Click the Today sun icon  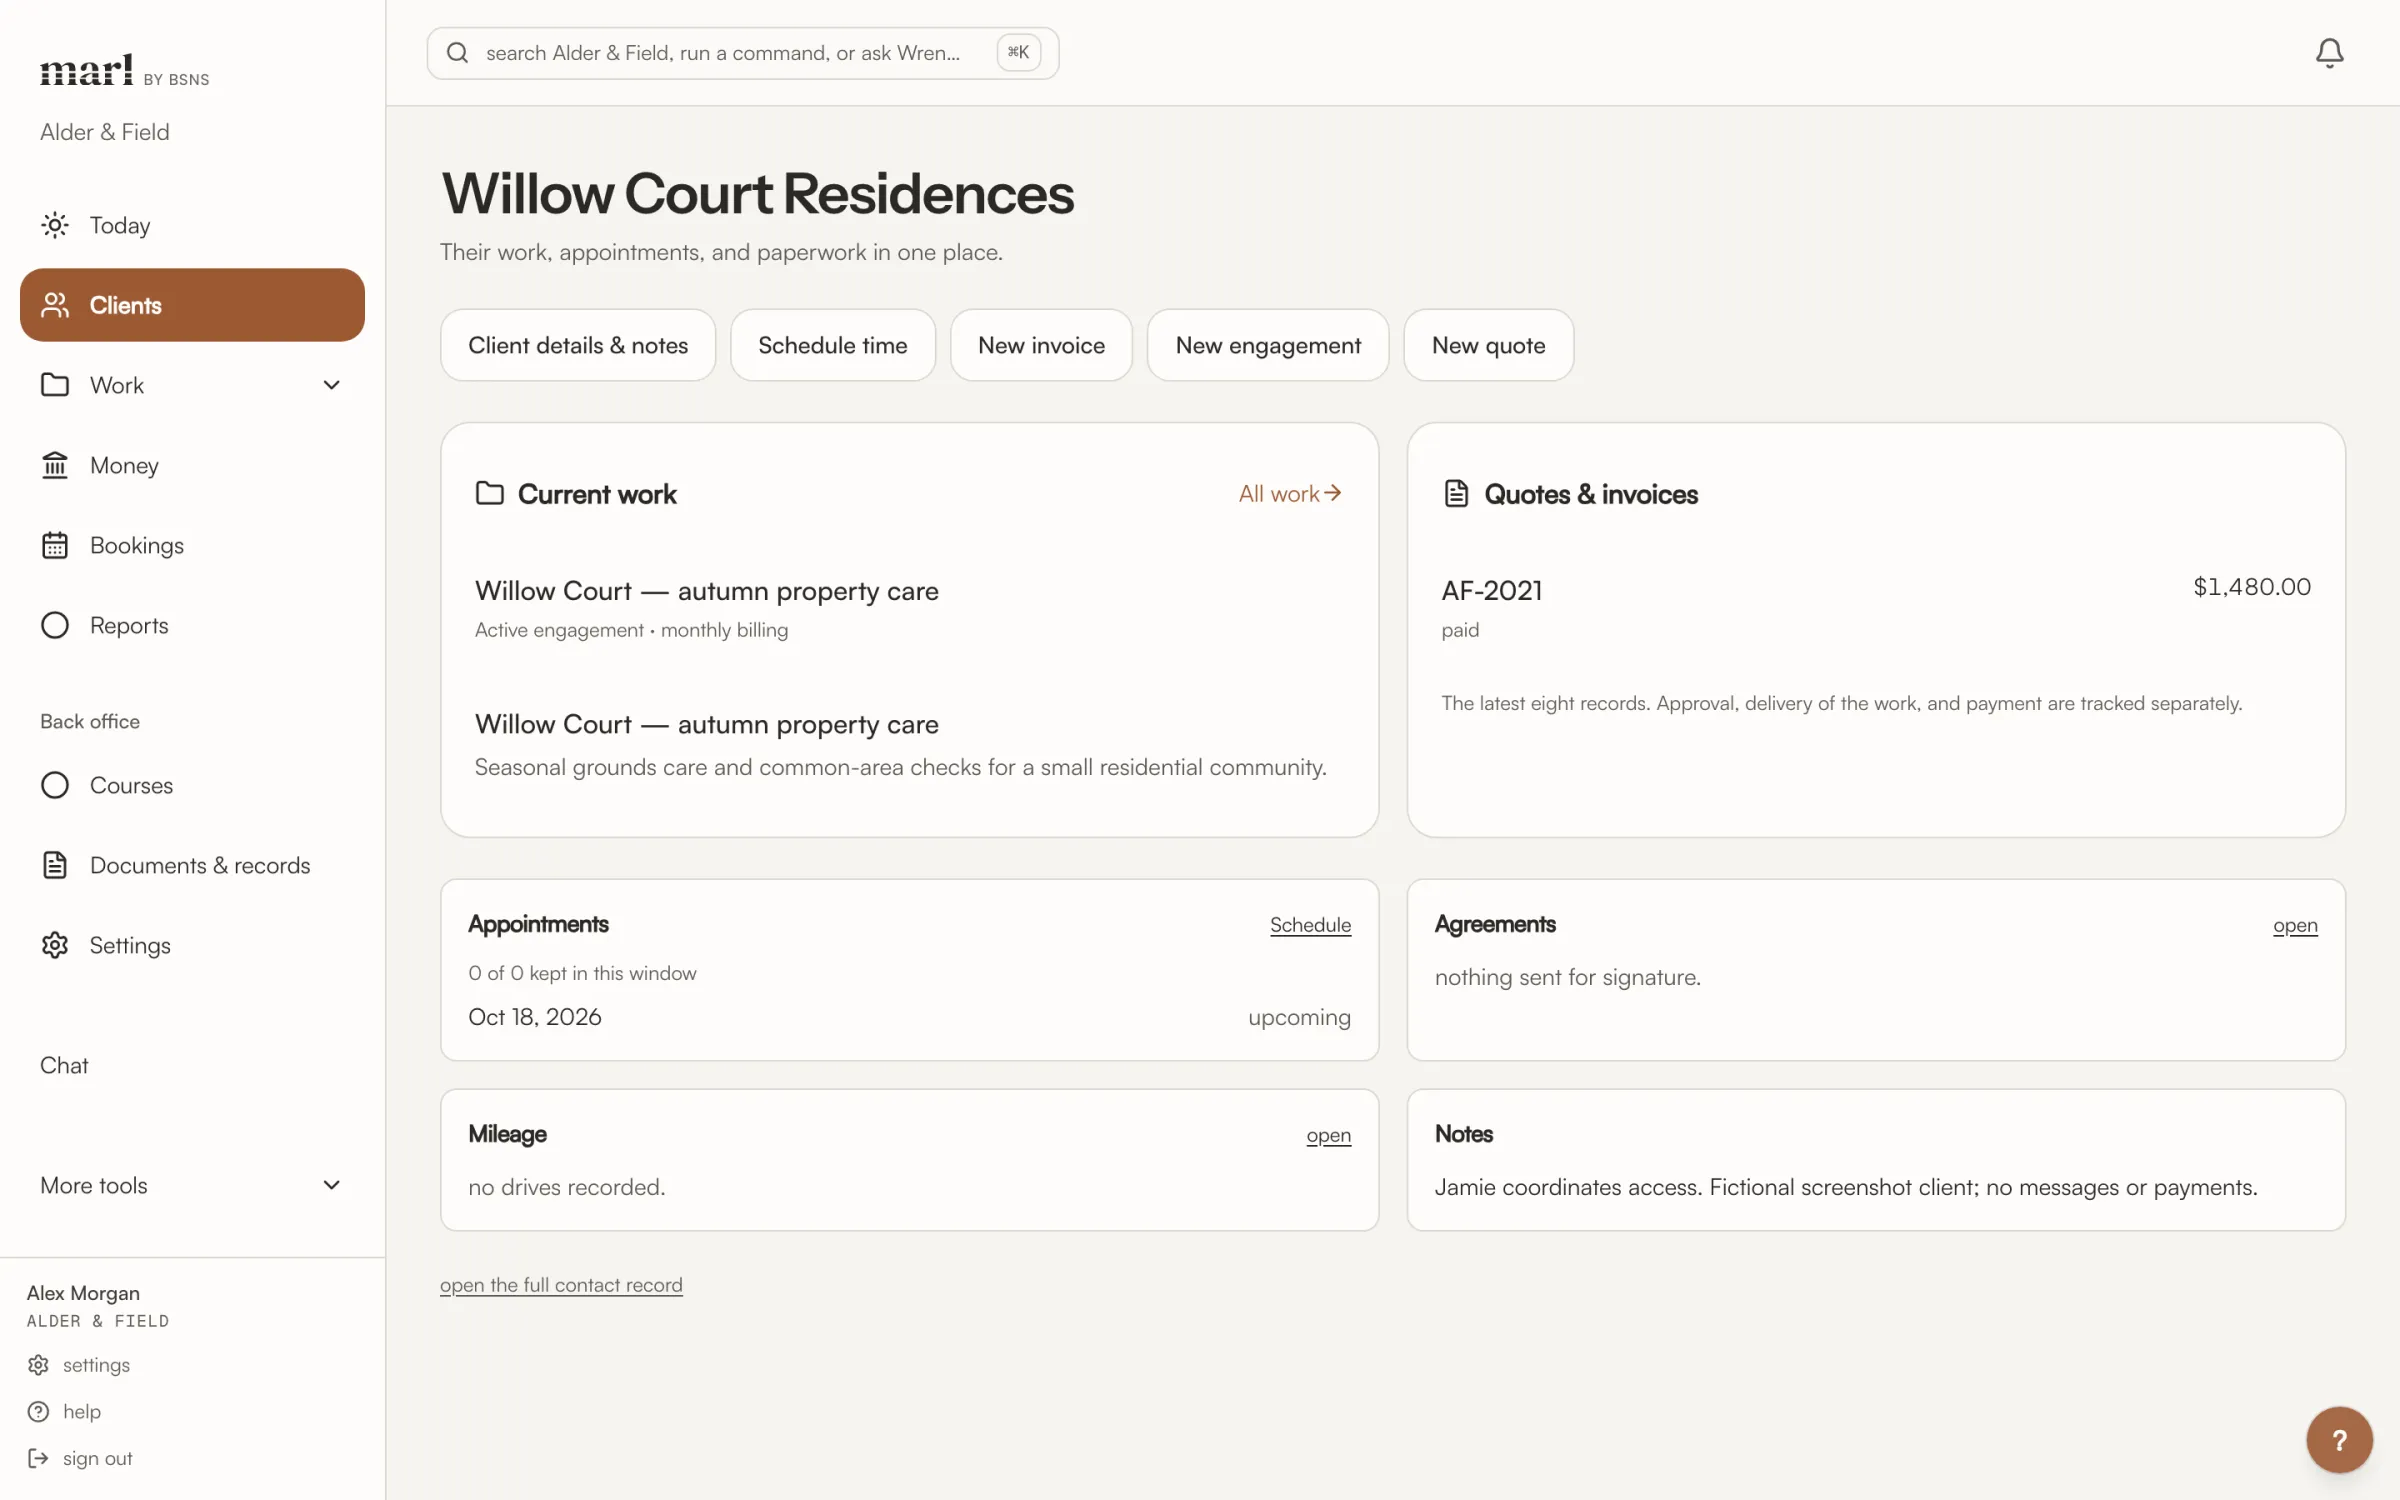point(55,225)
